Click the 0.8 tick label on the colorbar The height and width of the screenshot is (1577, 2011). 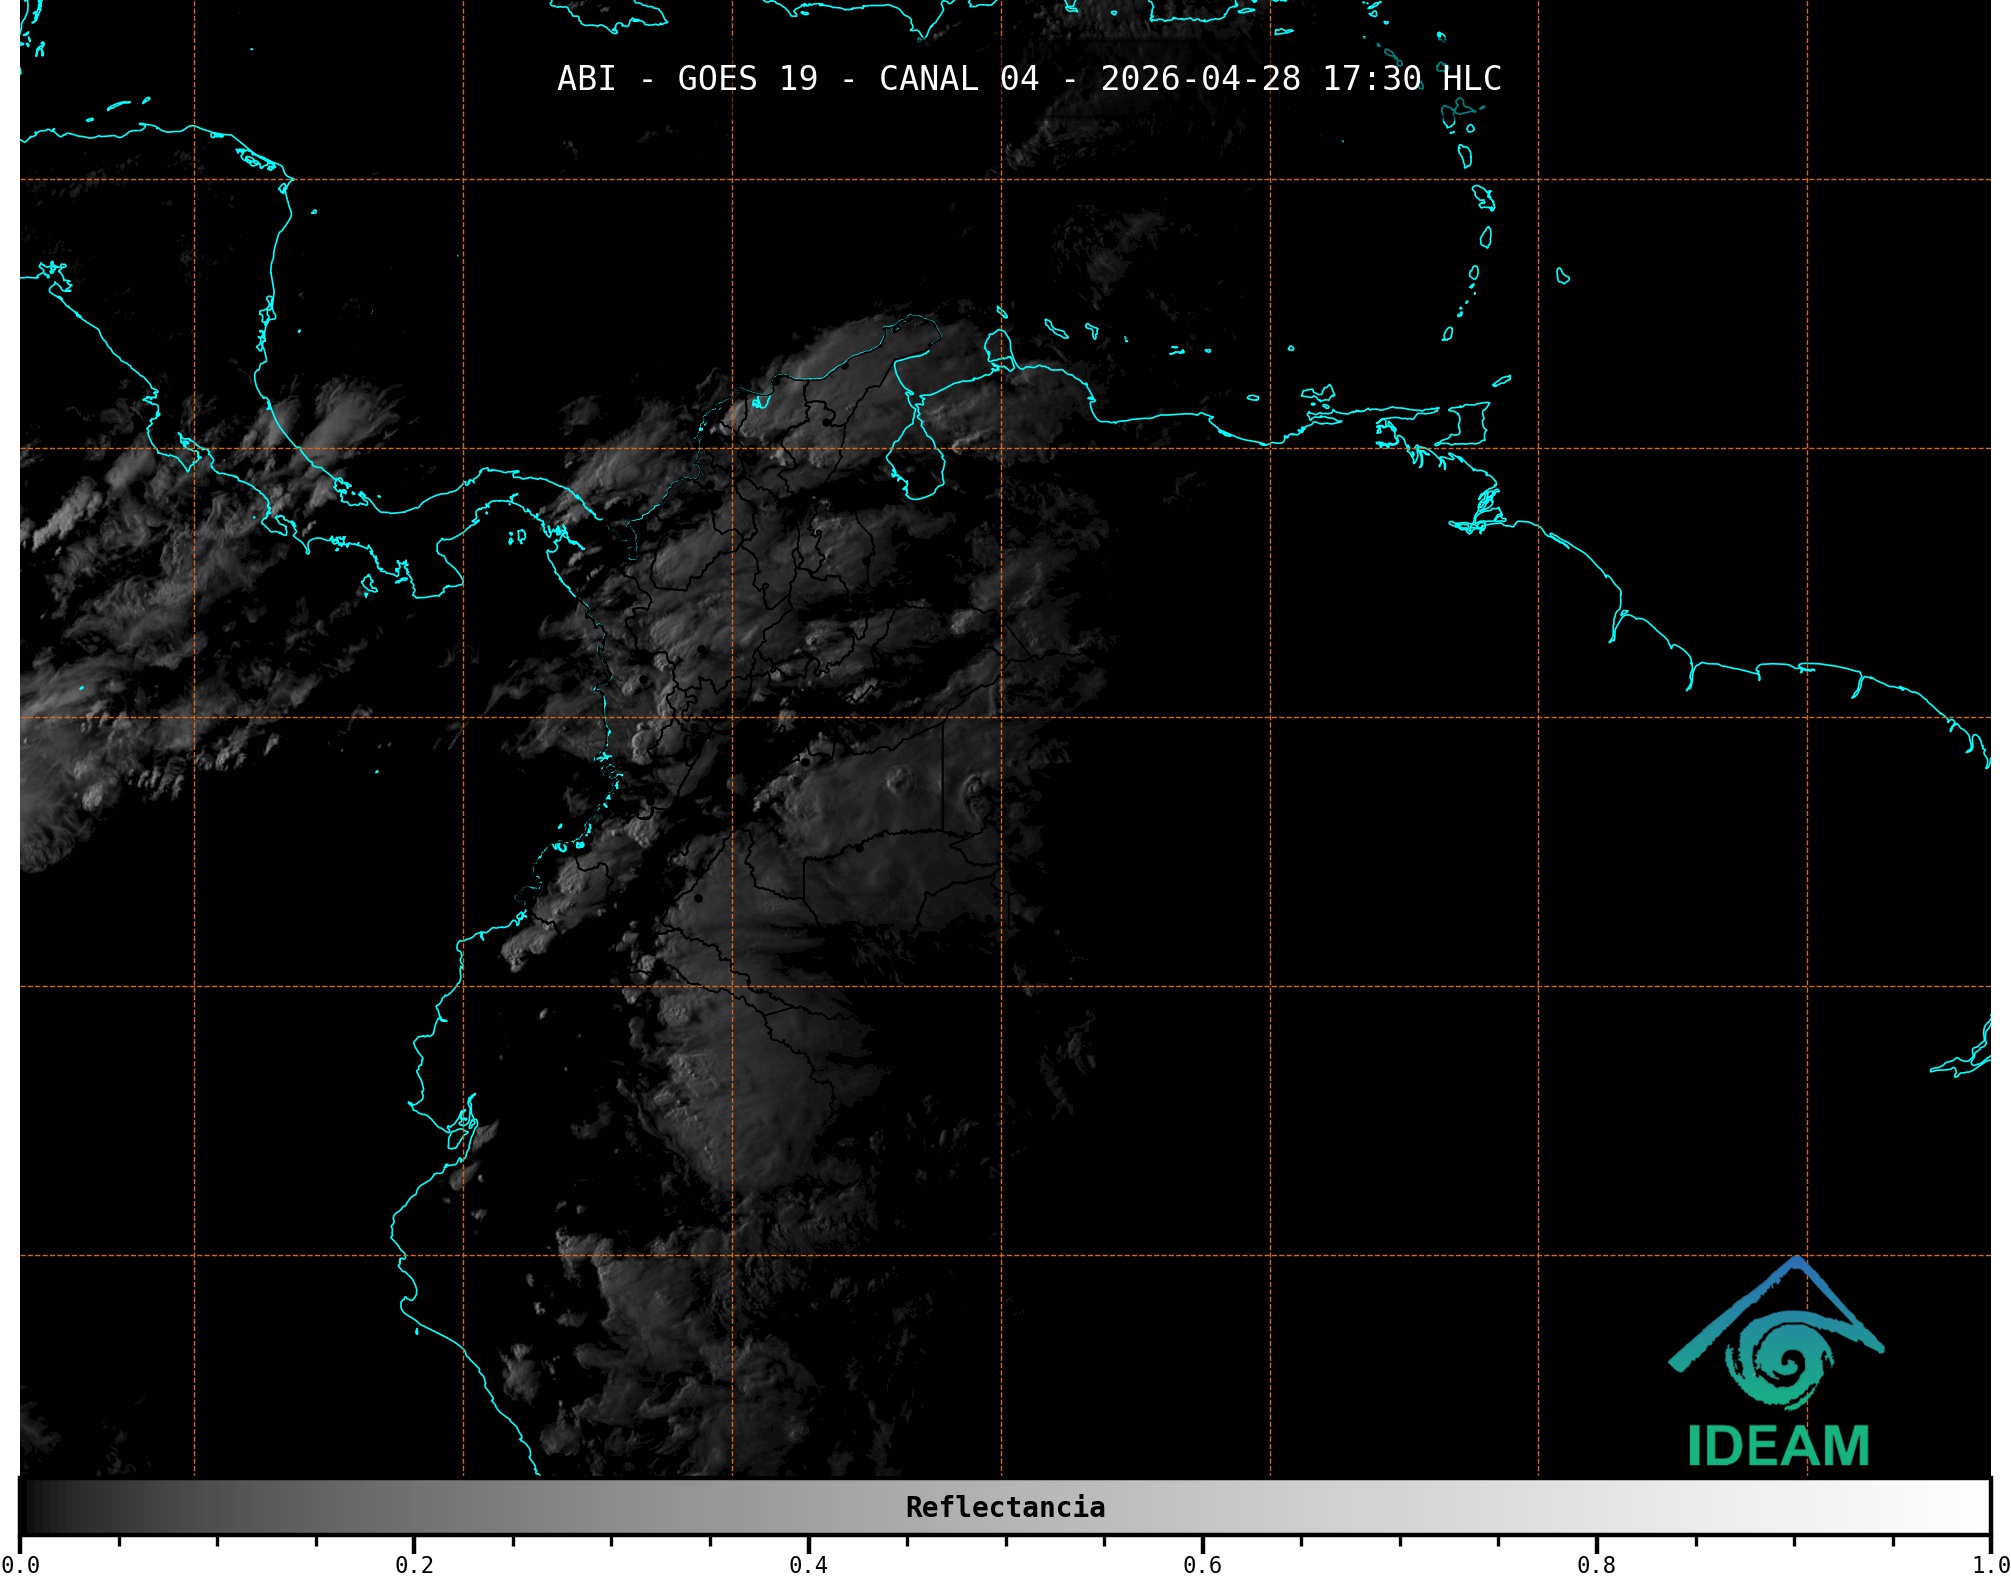(1596, 1564)
